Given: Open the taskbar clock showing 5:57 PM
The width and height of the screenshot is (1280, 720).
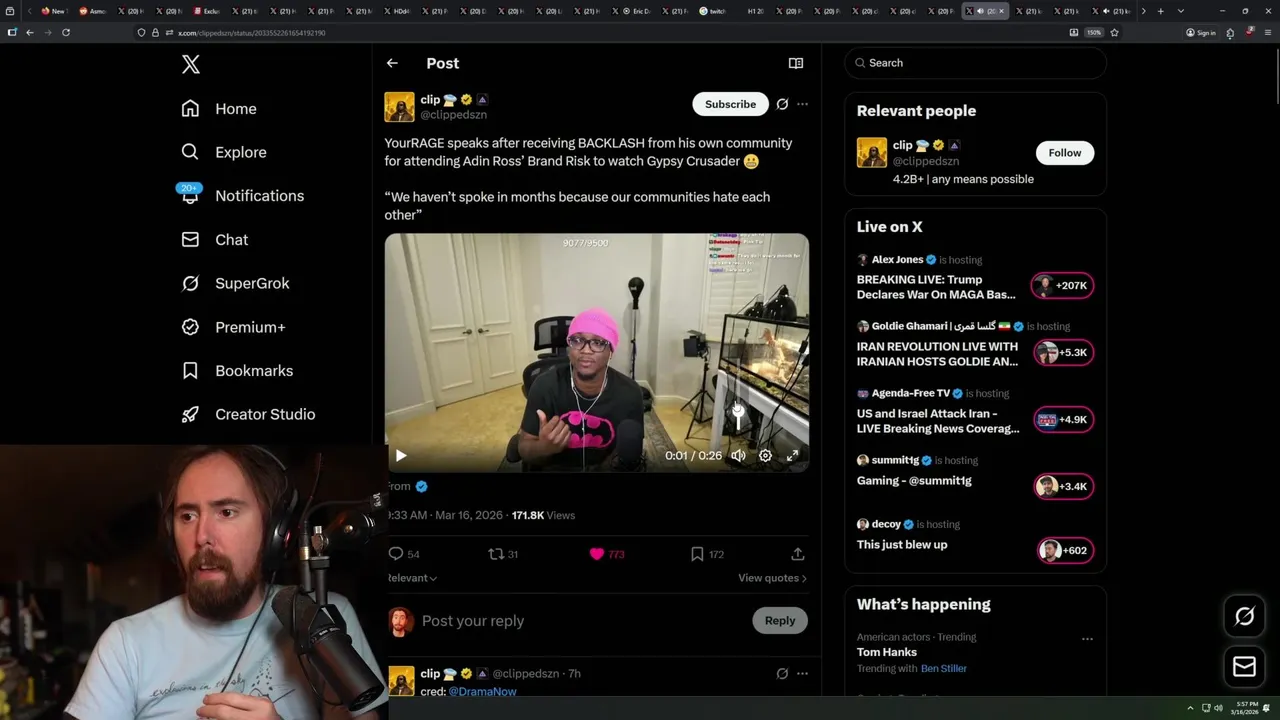Looking at the screenshot, I should (1246, 708).
